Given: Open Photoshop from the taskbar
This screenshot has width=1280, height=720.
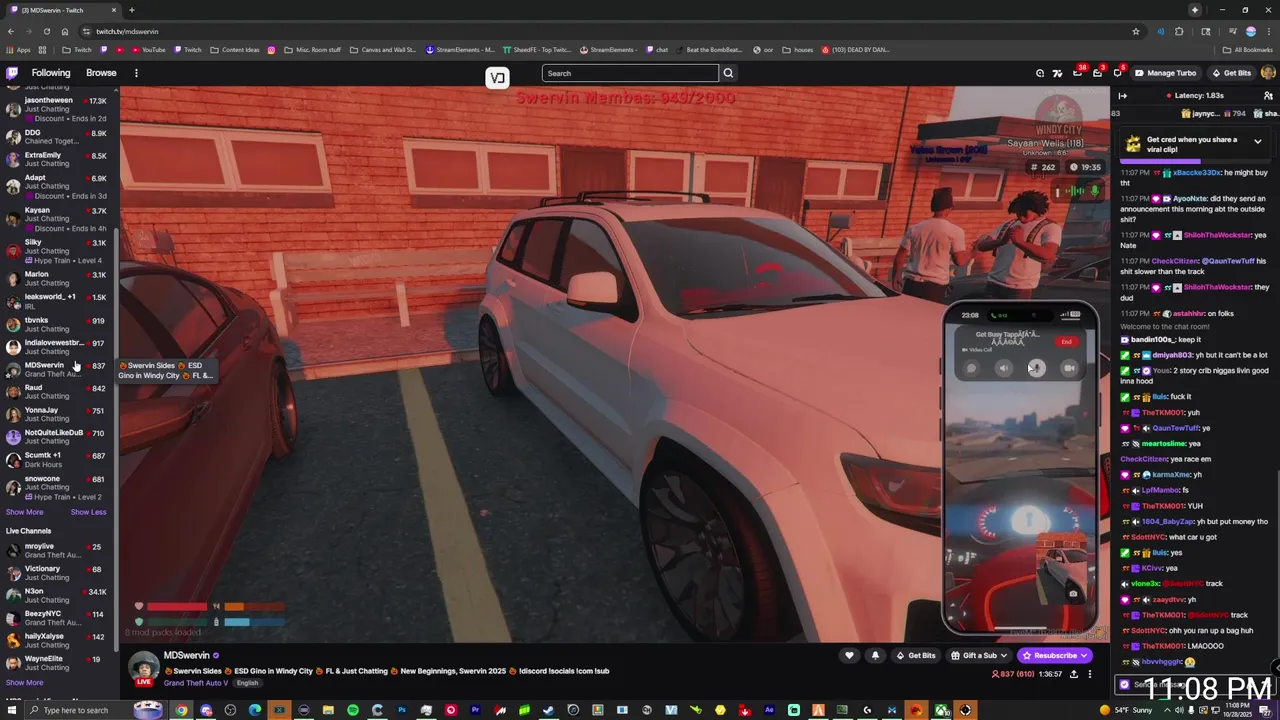Looking at the screenshot, I should click(x=402, y=710).
